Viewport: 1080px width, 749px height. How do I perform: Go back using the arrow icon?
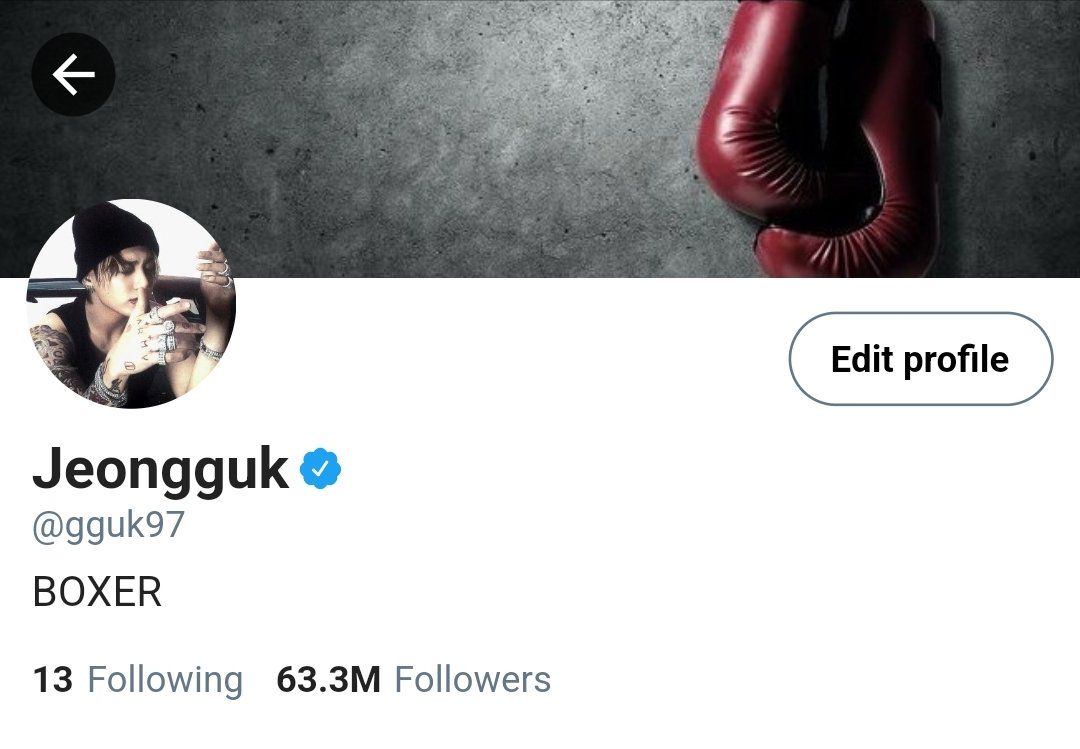pyautogui.click(x=73, y=74)
